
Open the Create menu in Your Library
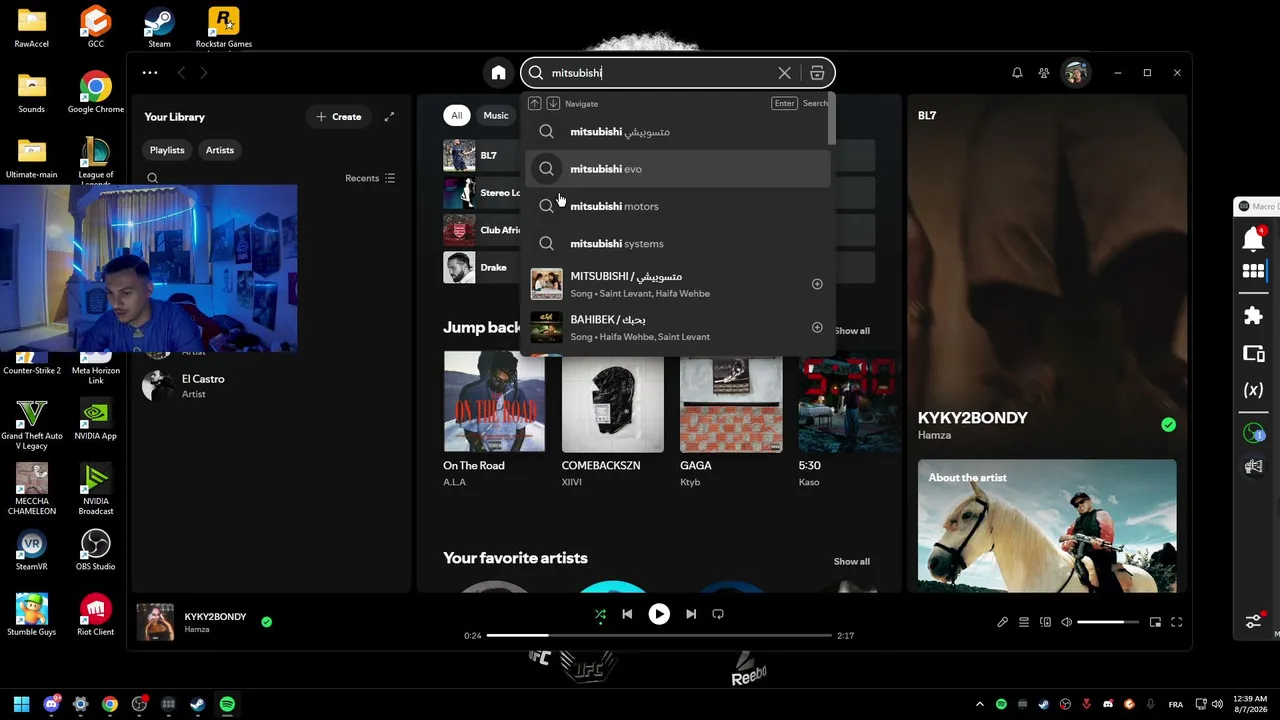pos(339,117)
